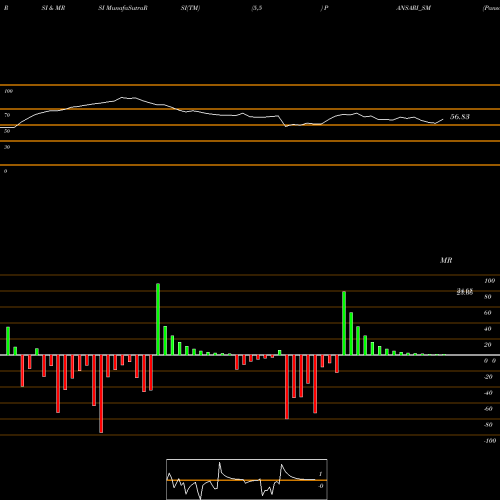The height and width of the screenshot is (500, 500).
Task: Select the MR right axis label -20
Action: (488, 377)
